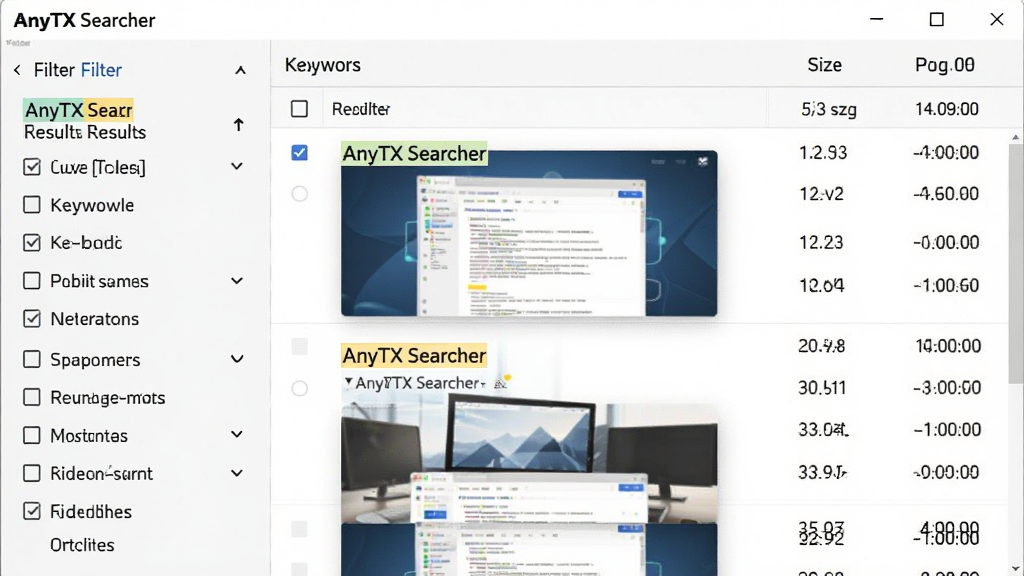Toggle greyed checkbox on 20.%8 row

pyautogui.click(x=299, y=346)
